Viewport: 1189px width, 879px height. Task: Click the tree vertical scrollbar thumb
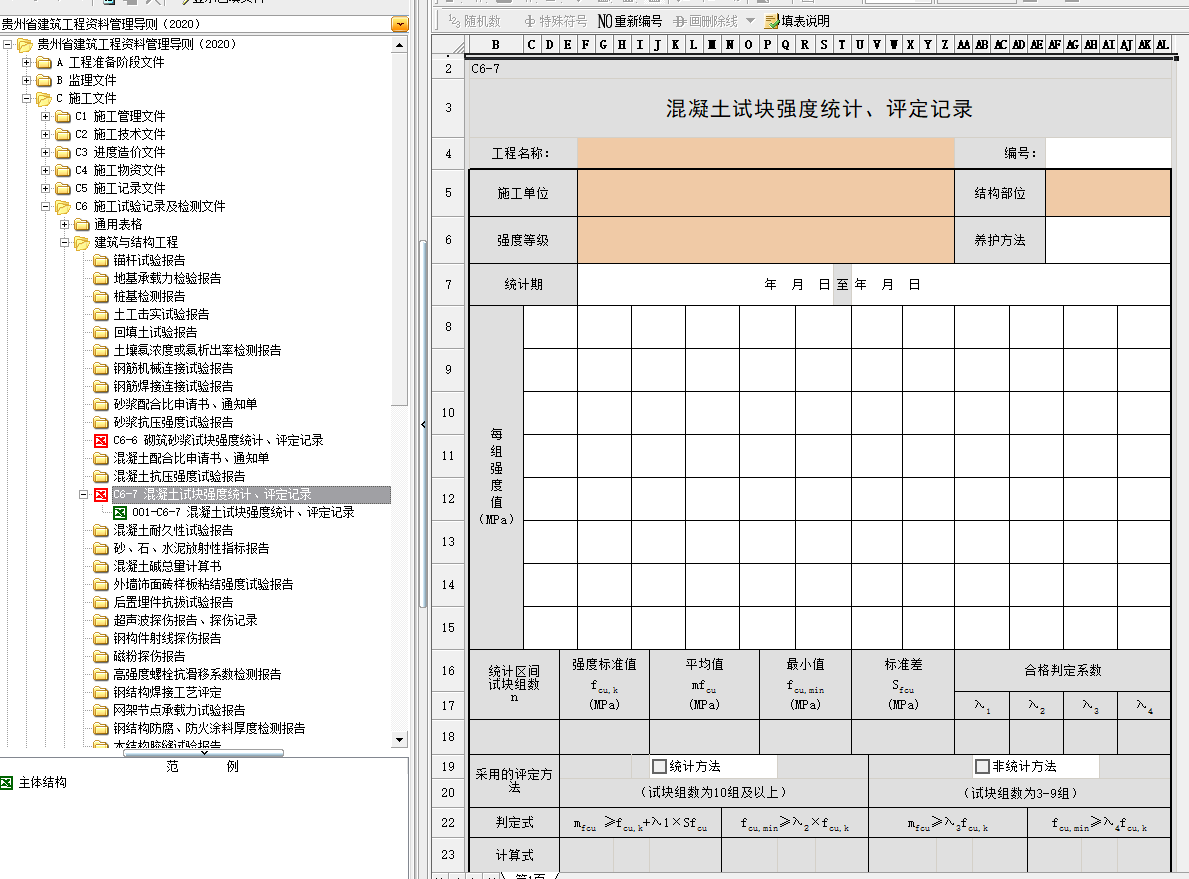(400, 228)
